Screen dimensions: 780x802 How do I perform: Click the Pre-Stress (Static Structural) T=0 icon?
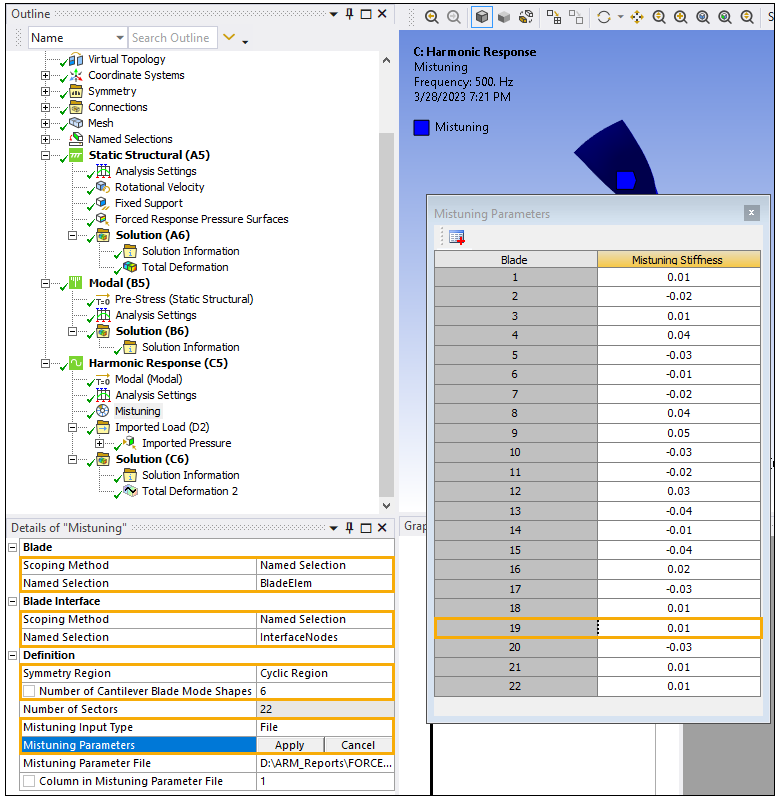pyautogui.click(x=103, y=299)
